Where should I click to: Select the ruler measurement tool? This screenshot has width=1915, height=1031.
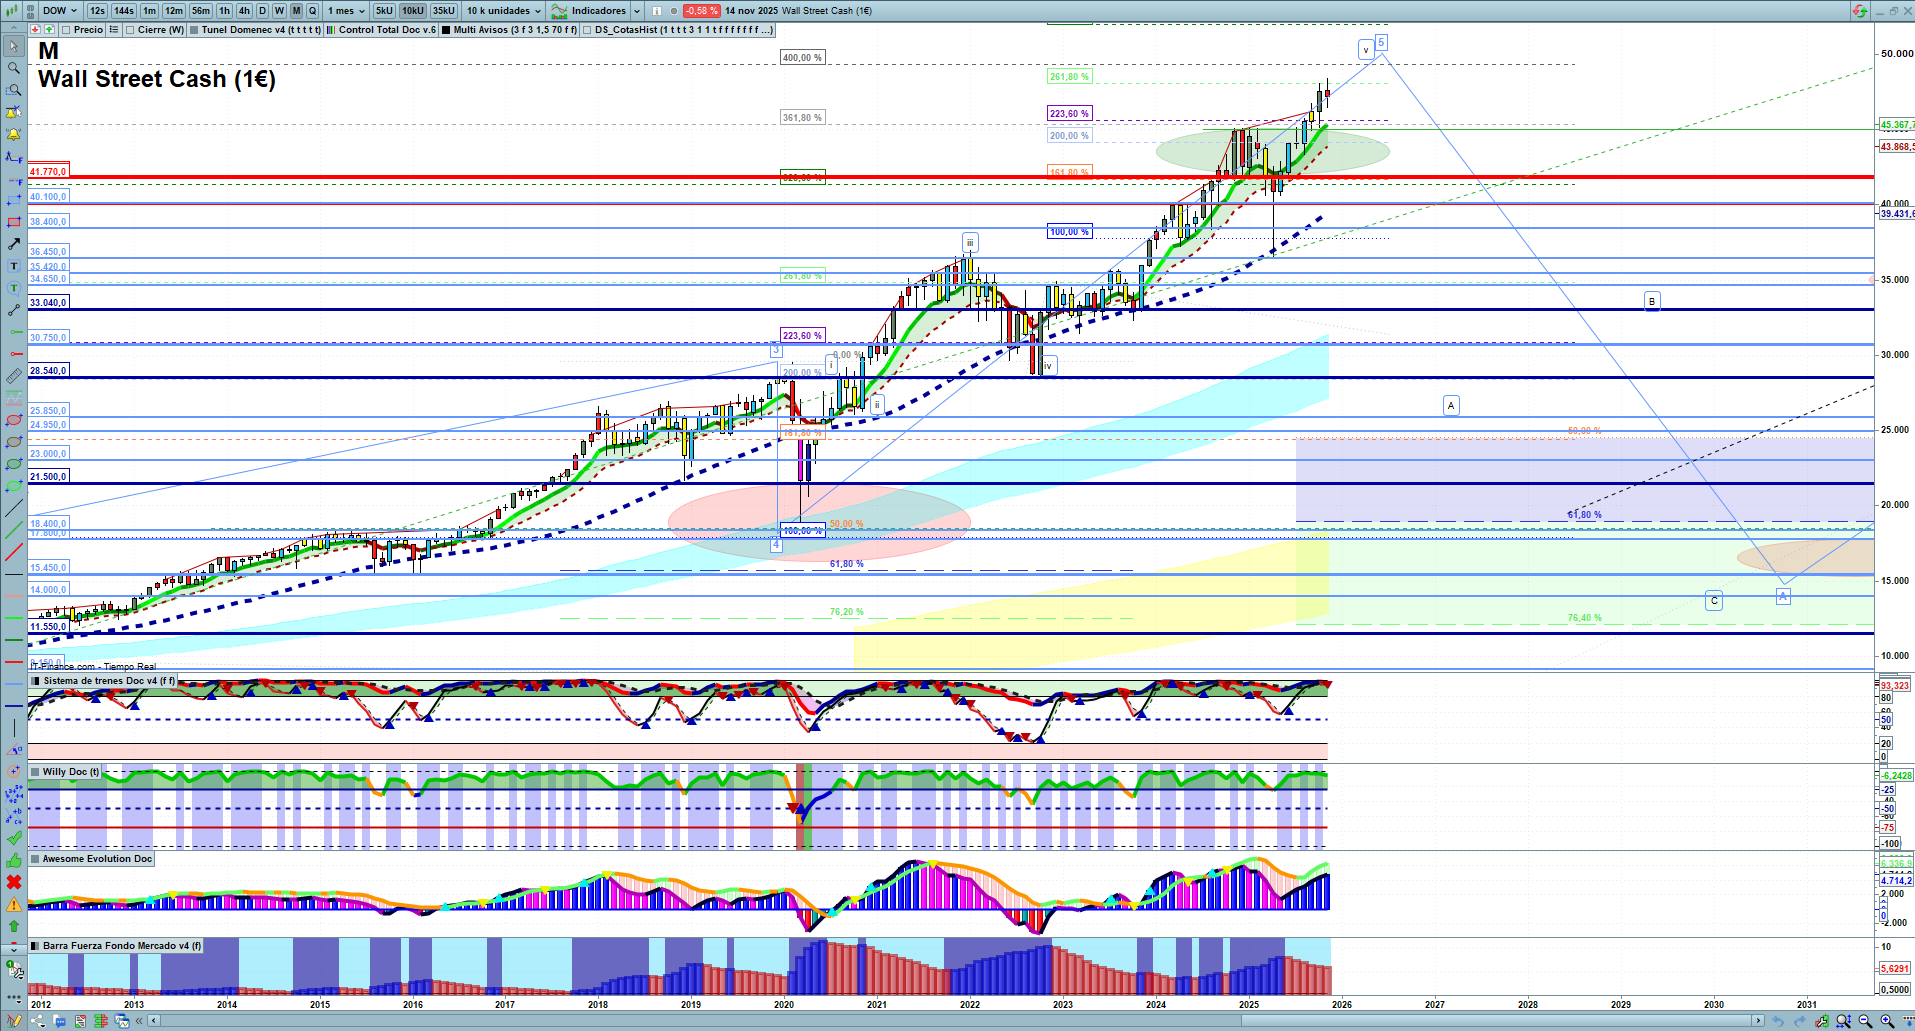[x=13, y=376]
